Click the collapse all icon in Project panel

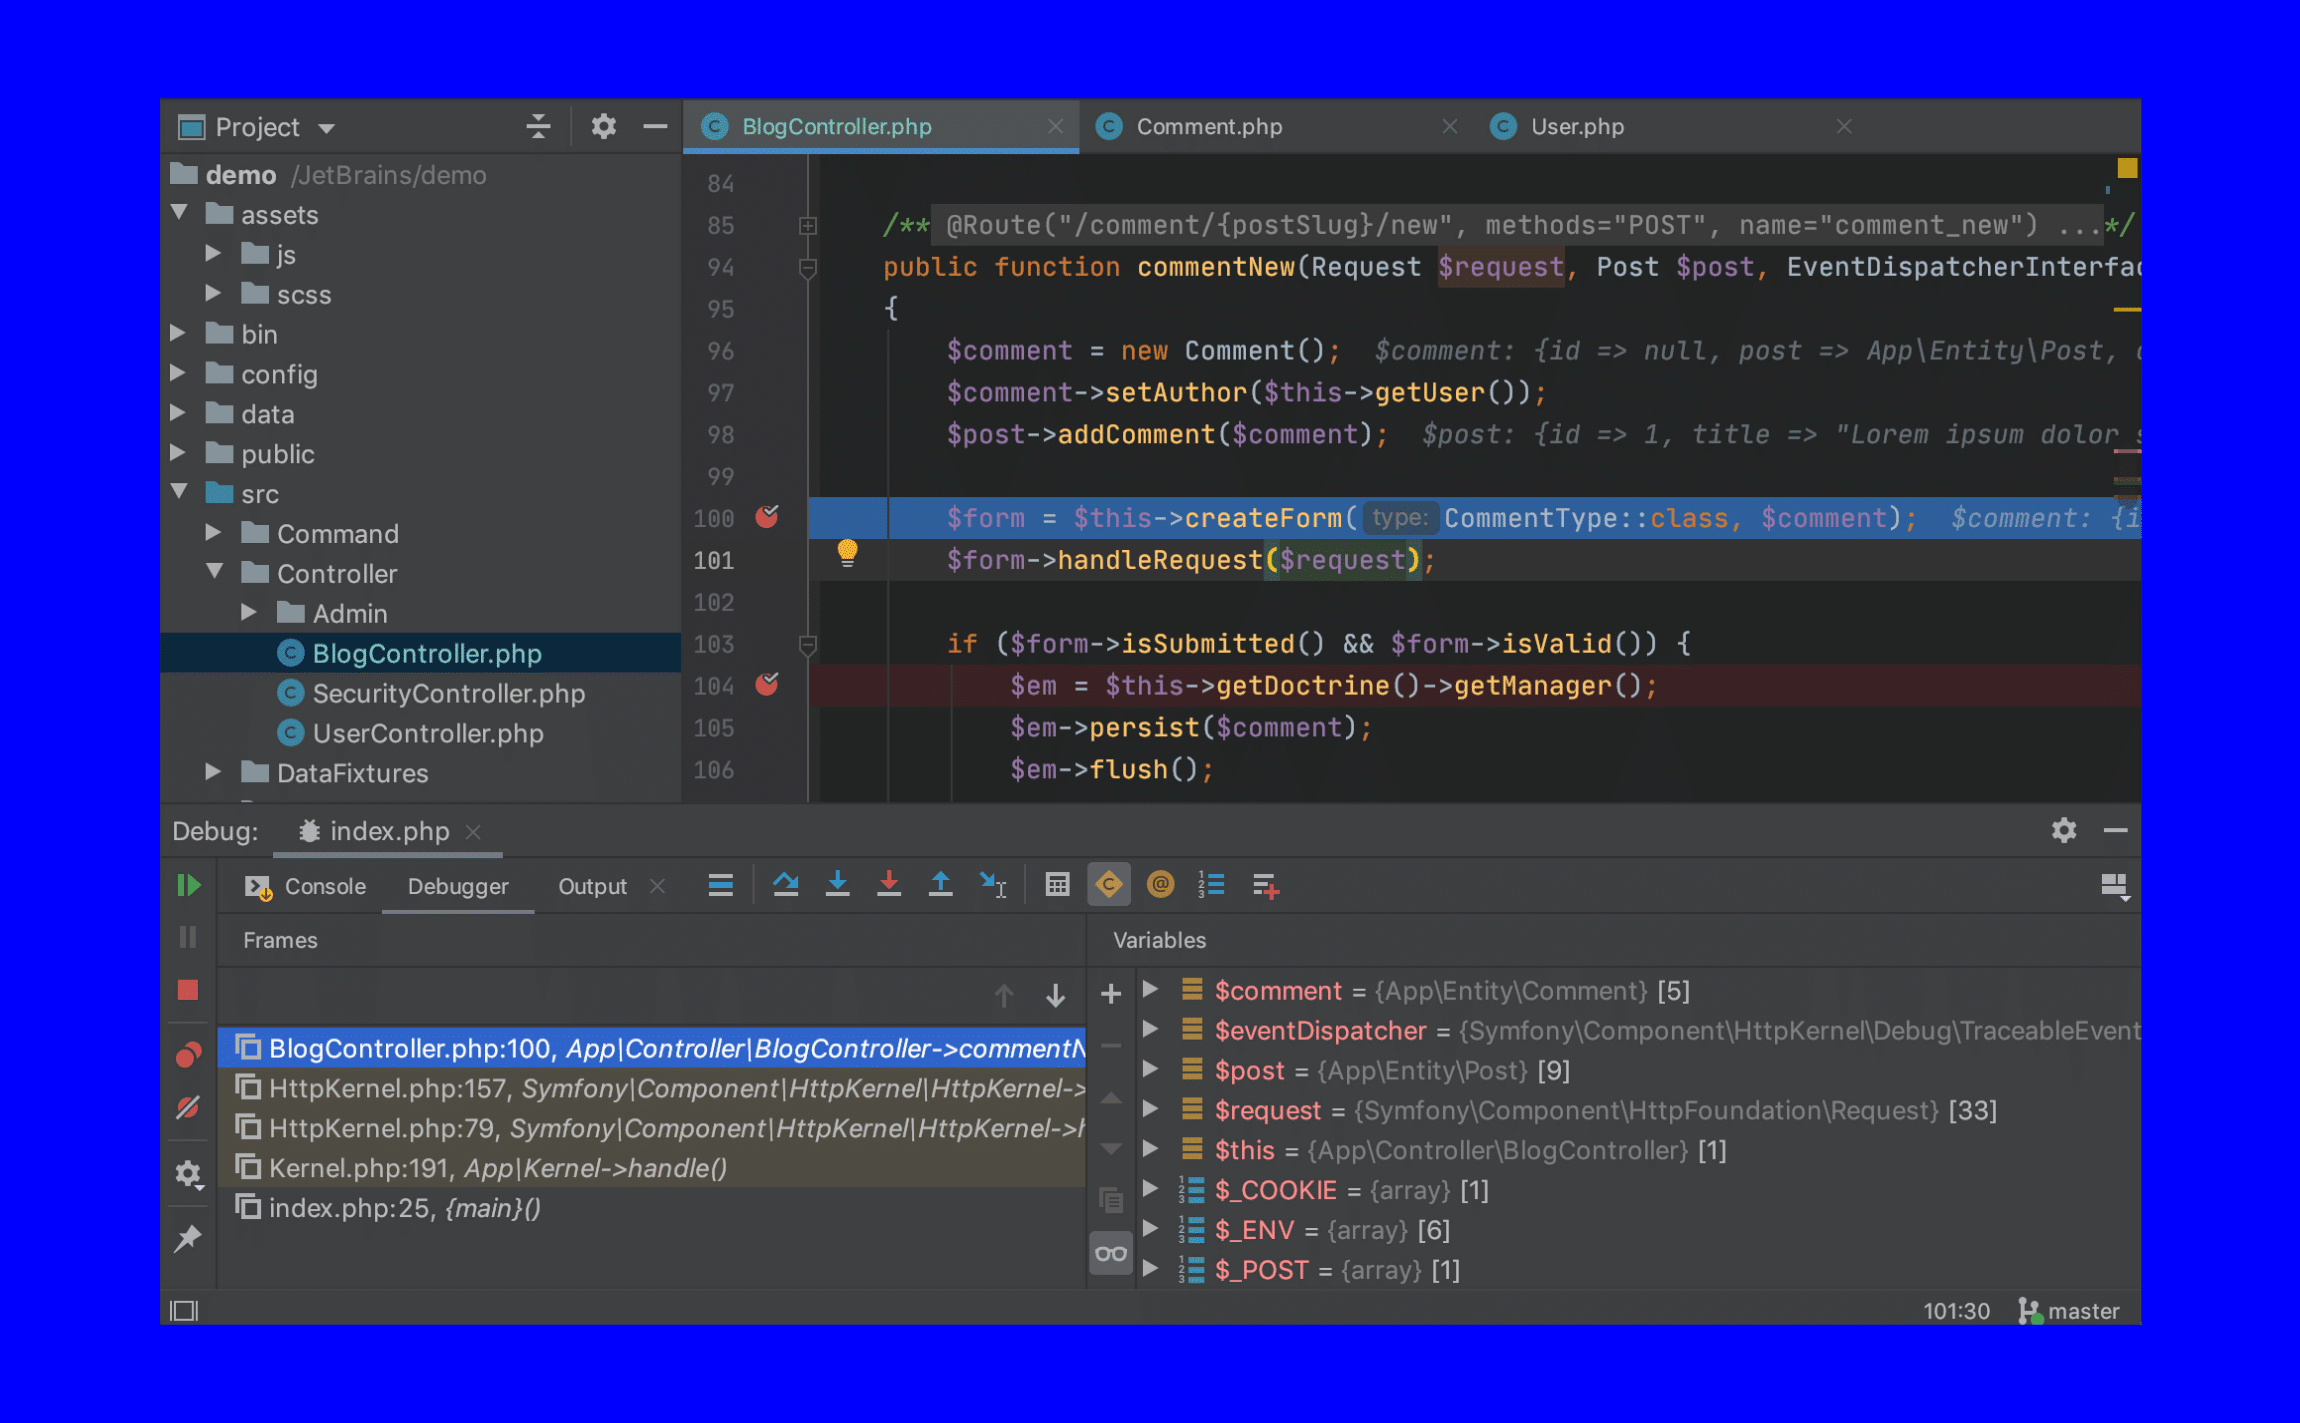tap(538, 127)
